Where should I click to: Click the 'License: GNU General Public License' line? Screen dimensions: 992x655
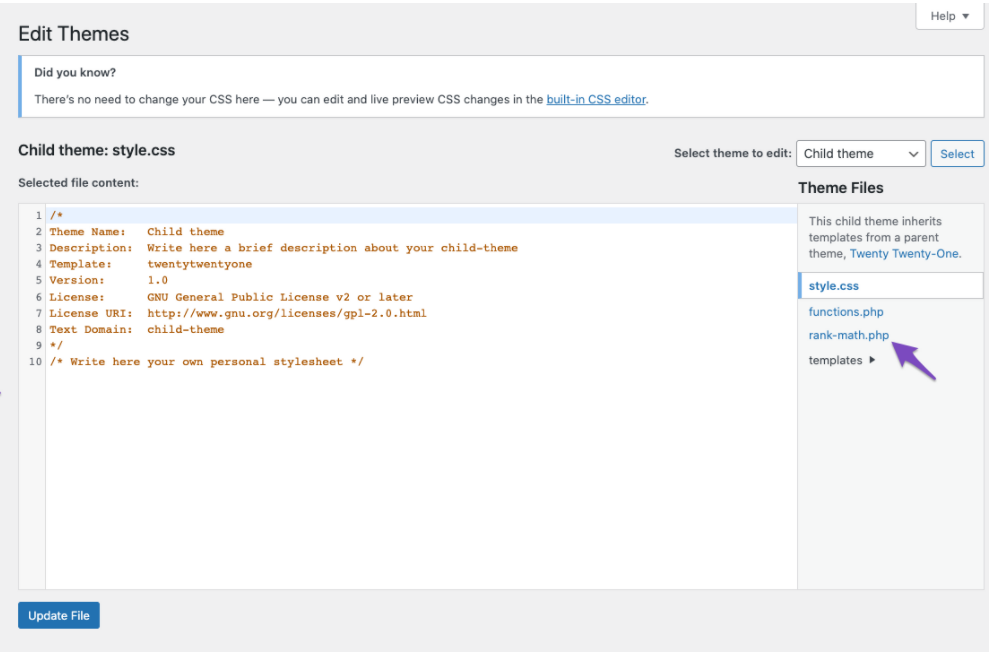click(x=231, y=297)
